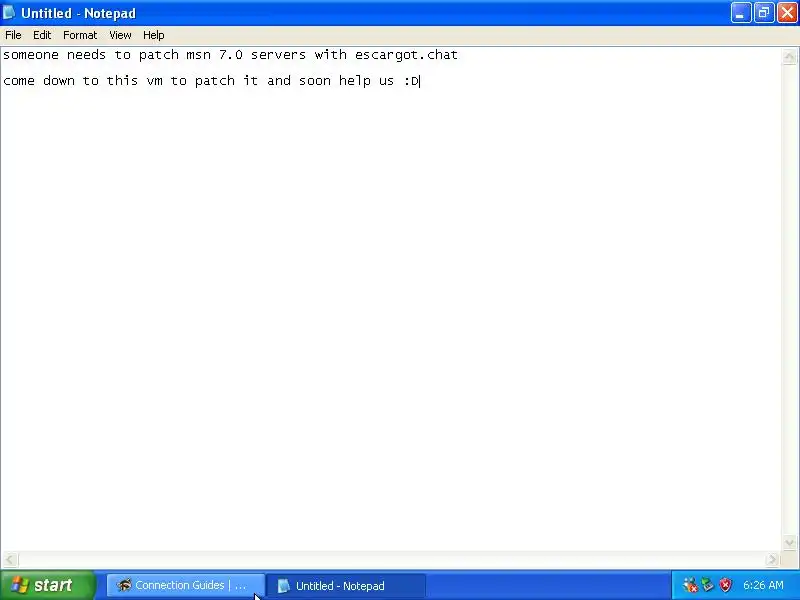Open the Edit menu
Screen dimensions: 800x600
click(x=42, y=35)
